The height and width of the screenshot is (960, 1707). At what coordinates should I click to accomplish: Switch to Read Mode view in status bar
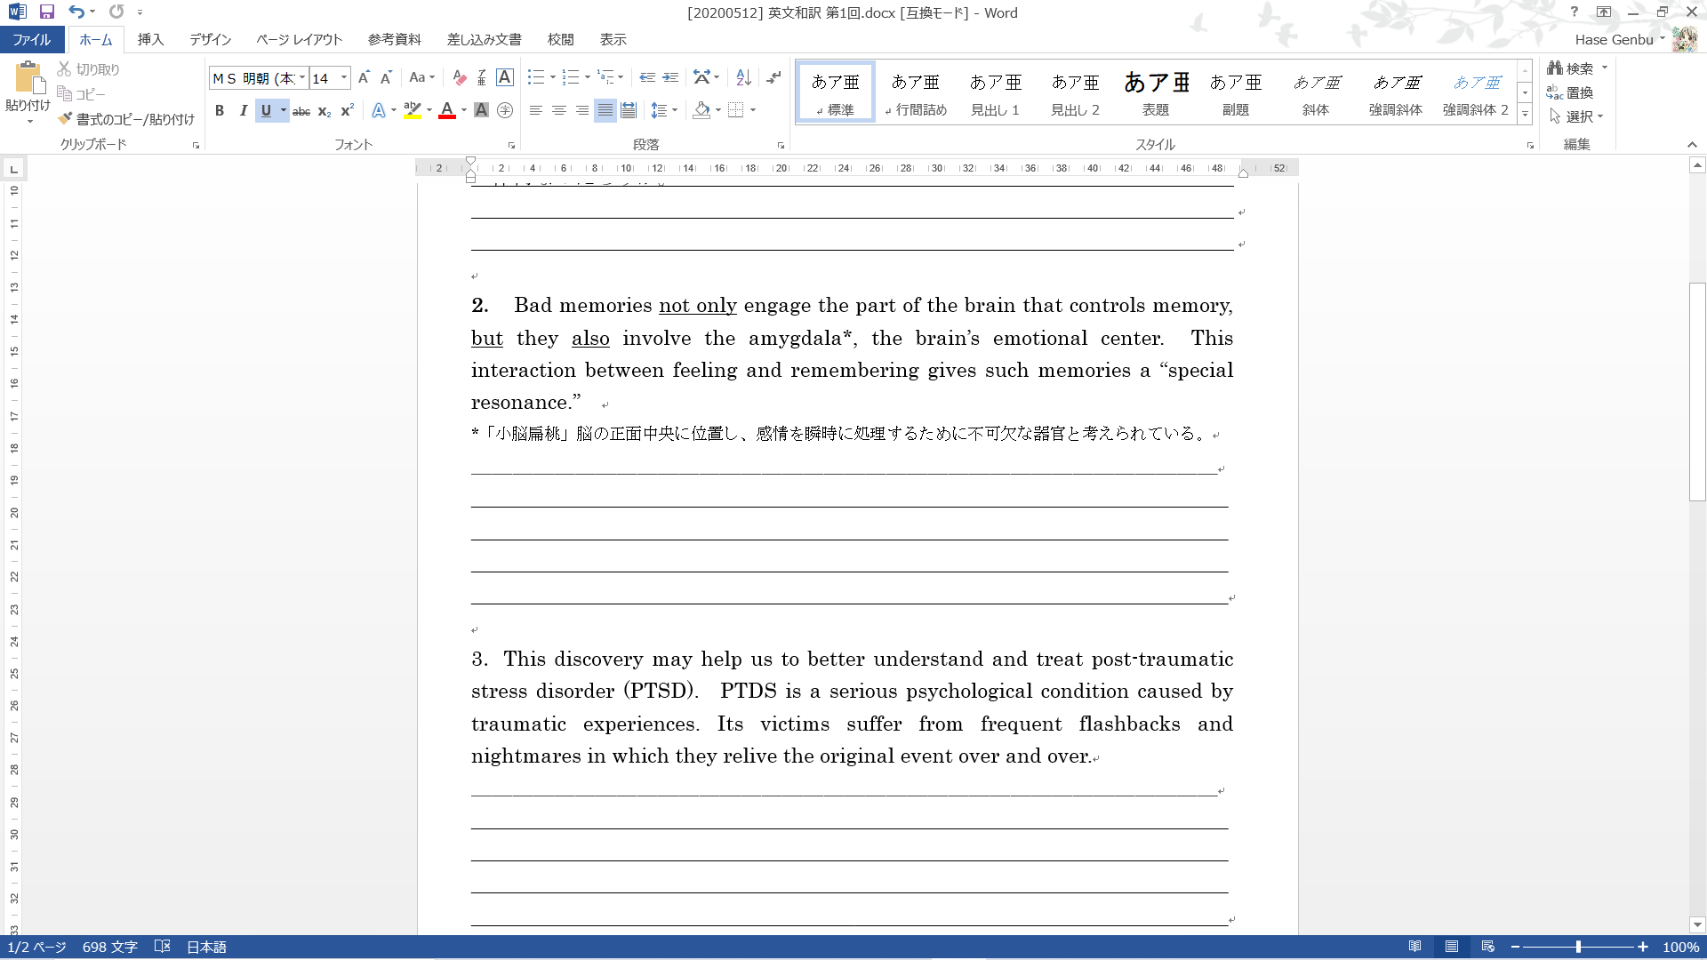[x=1415, y=947]
